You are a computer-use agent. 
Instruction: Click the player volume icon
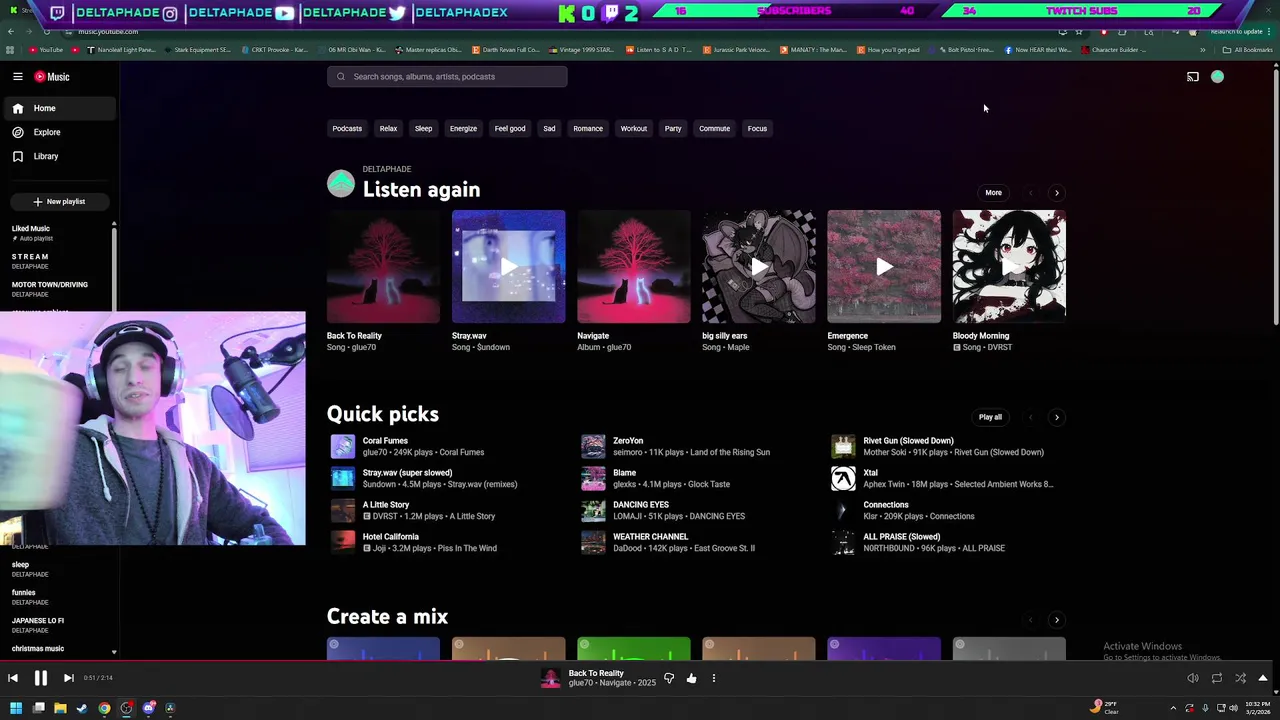[1192, 679]
